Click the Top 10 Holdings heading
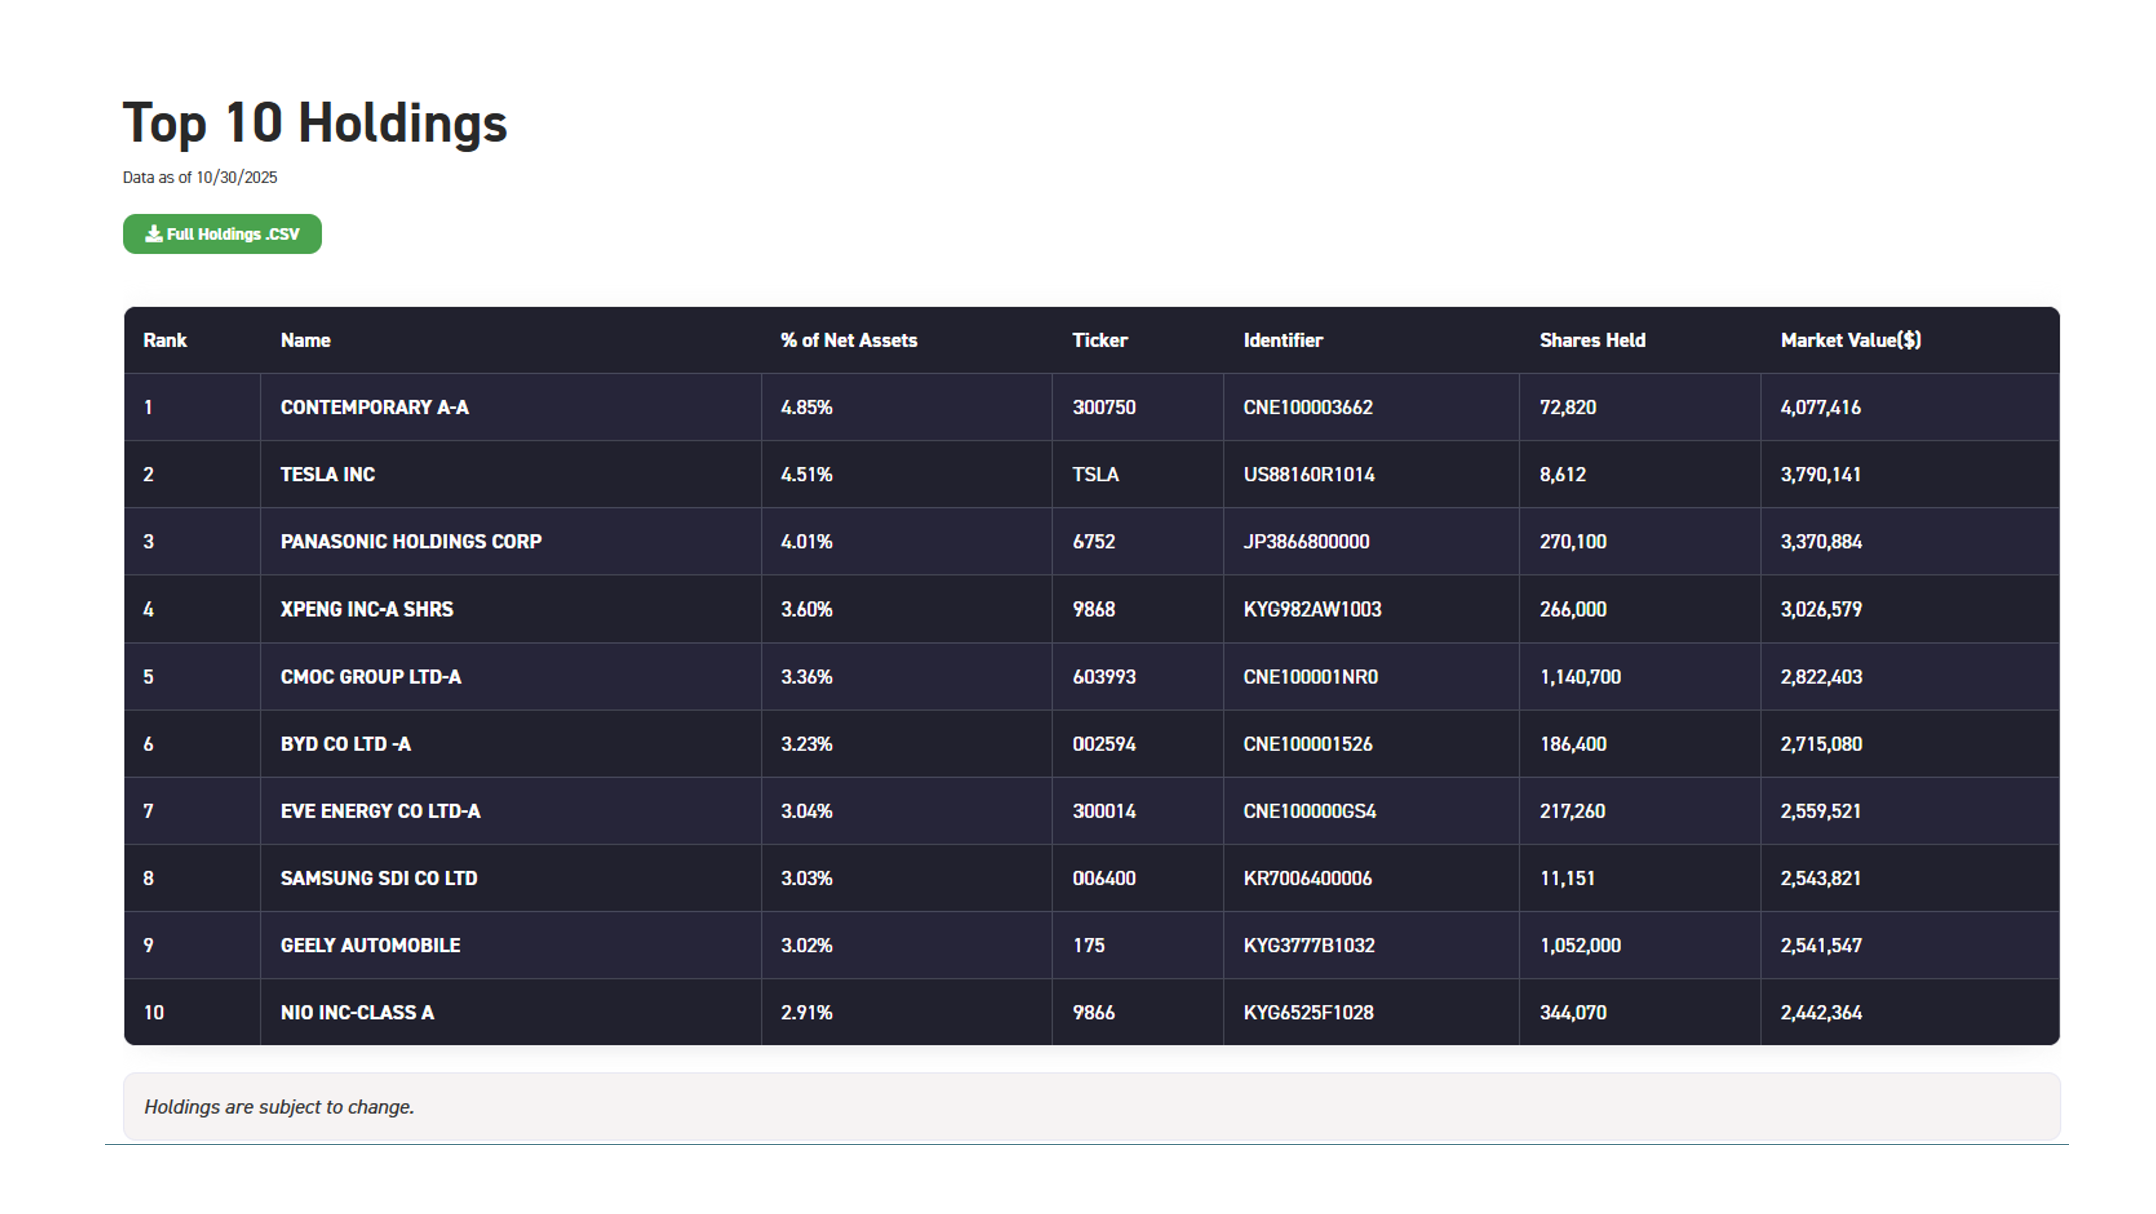 [315, 124]
